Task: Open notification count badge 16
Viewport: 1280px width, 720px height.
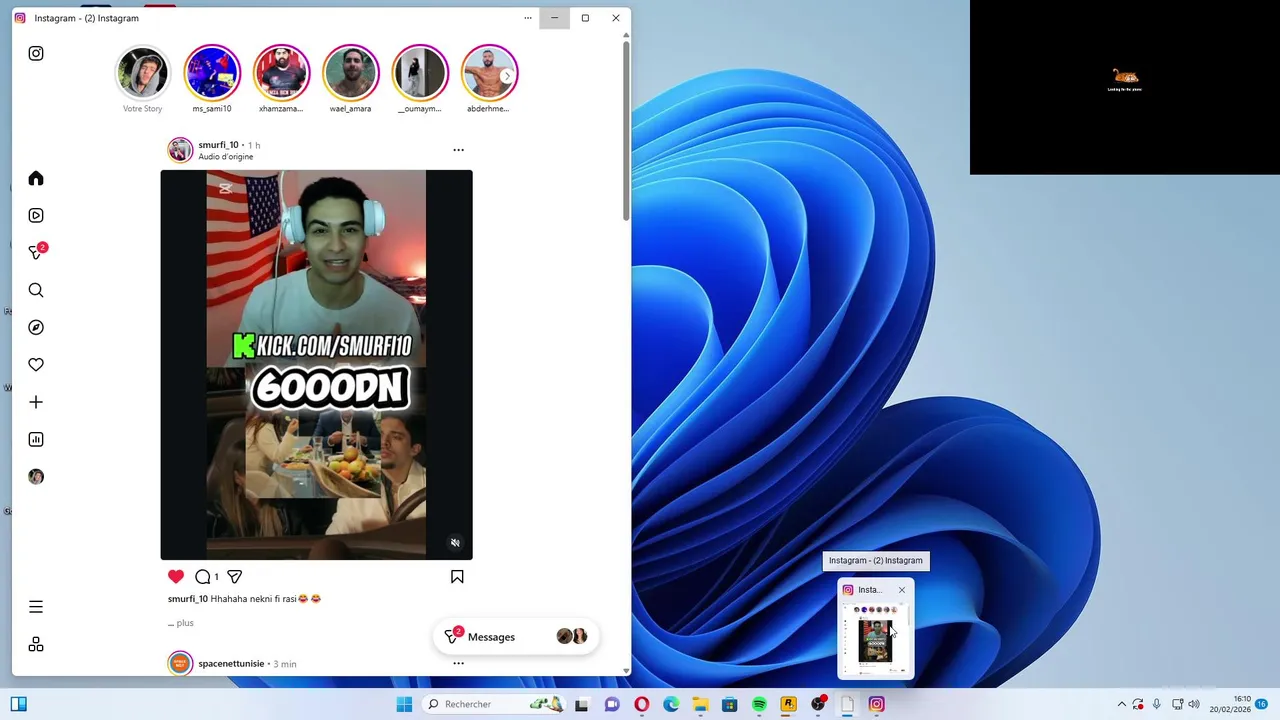Action: (x=1262, y=704)
